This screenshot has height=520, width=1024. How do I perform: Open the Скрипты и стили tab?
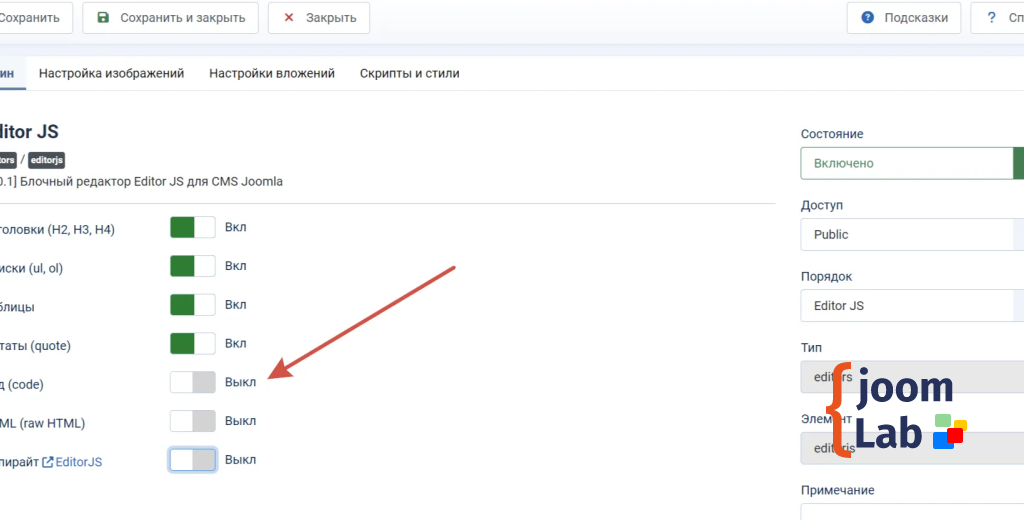point(409,73)
